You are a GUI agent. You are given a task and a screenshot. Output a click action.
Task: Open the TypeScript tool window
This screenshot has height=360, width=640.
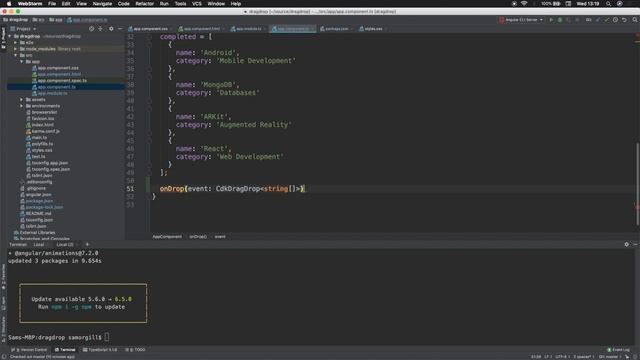(x=100, y=350)
